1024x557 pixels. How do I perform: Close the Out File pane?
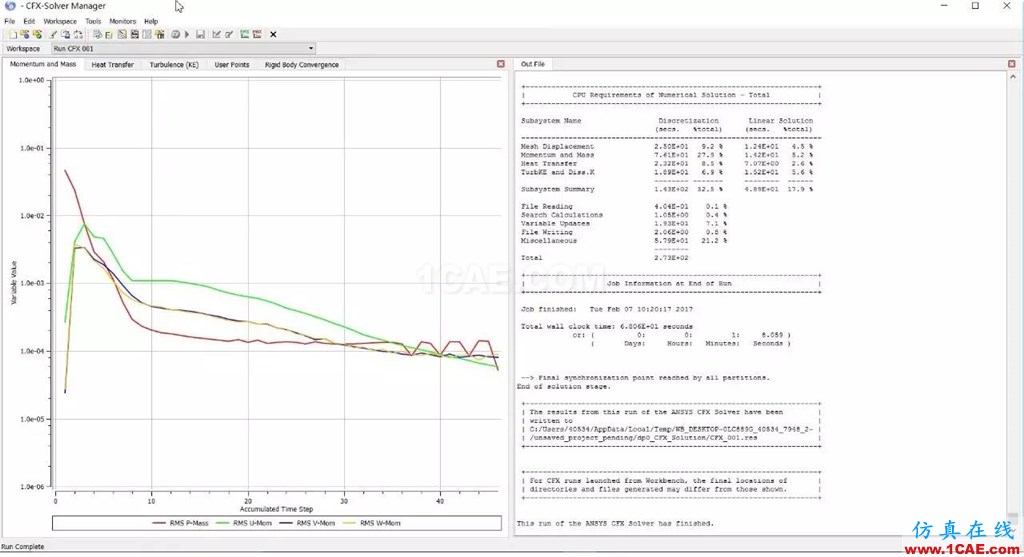1012,64
